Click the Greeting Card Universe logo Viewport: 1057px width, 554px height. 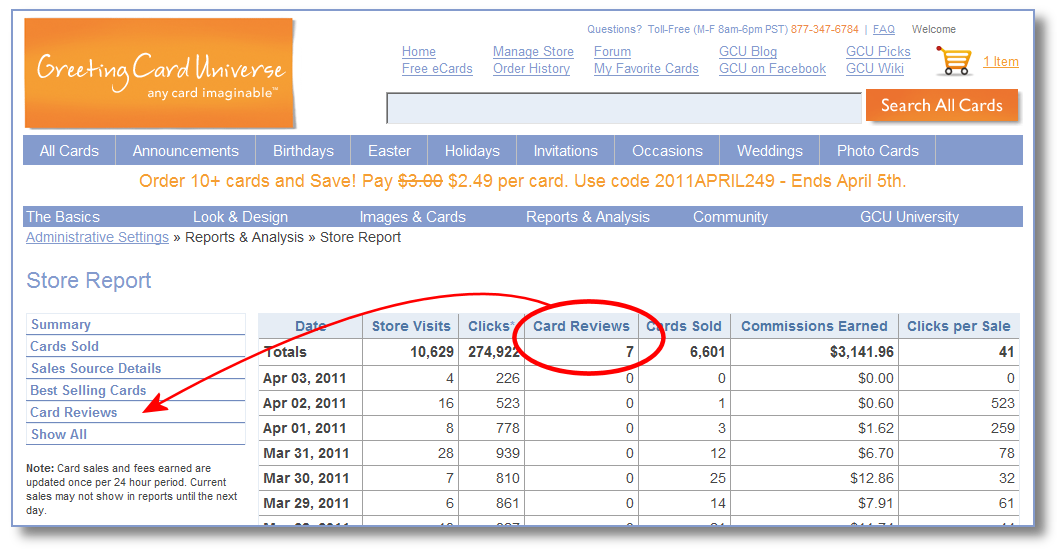pos(160,73)
